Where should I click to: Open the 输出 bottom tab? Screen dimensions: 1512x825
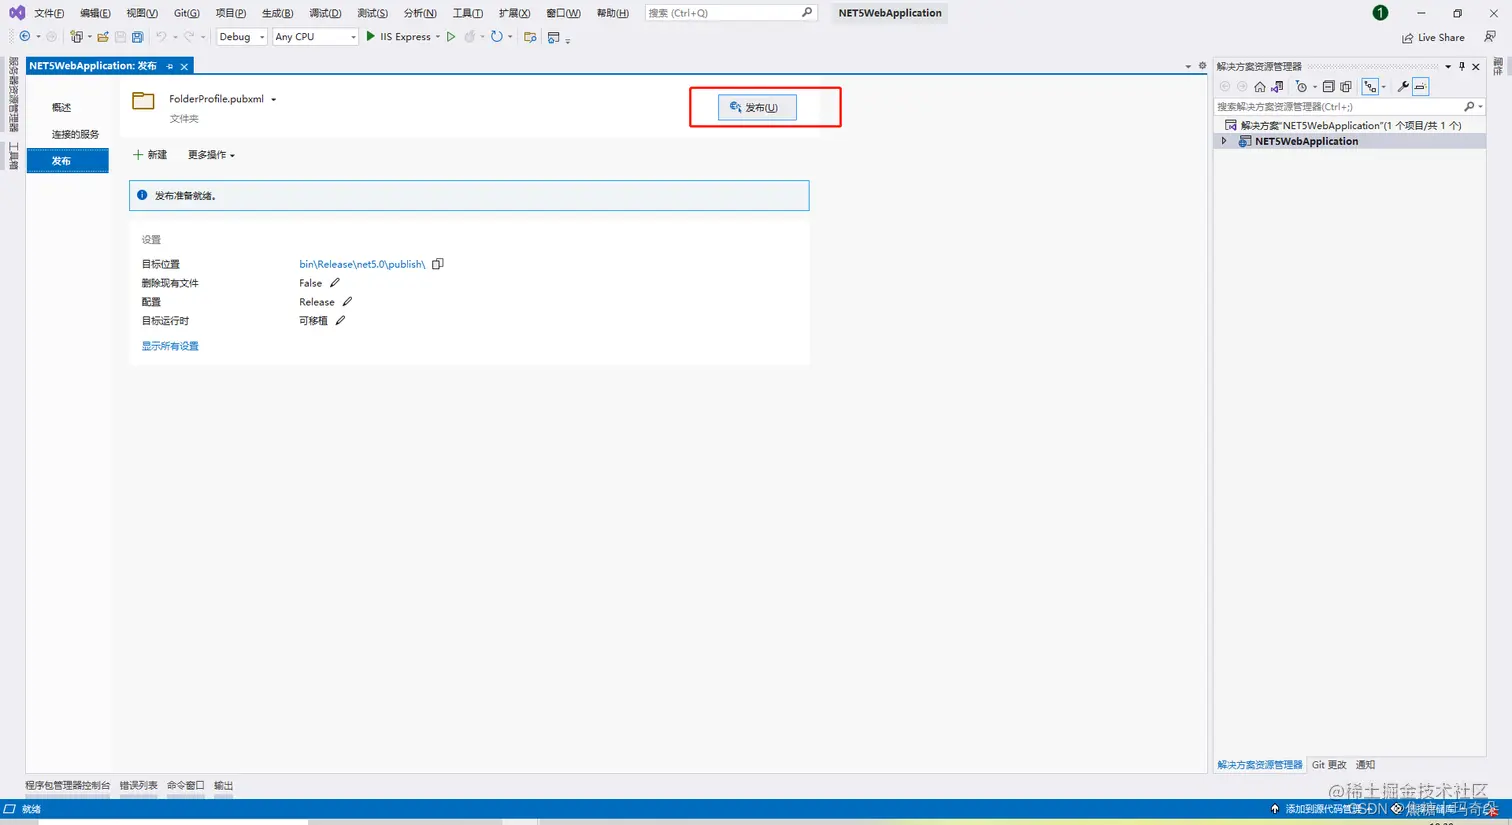[223, 786]
